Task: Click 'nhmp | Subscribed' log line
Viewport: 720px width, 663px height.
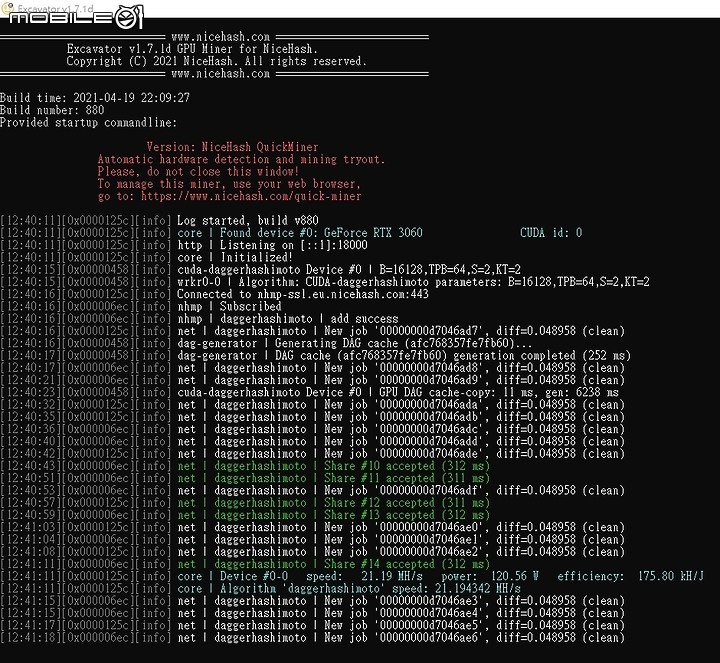Action: (229, 306)
